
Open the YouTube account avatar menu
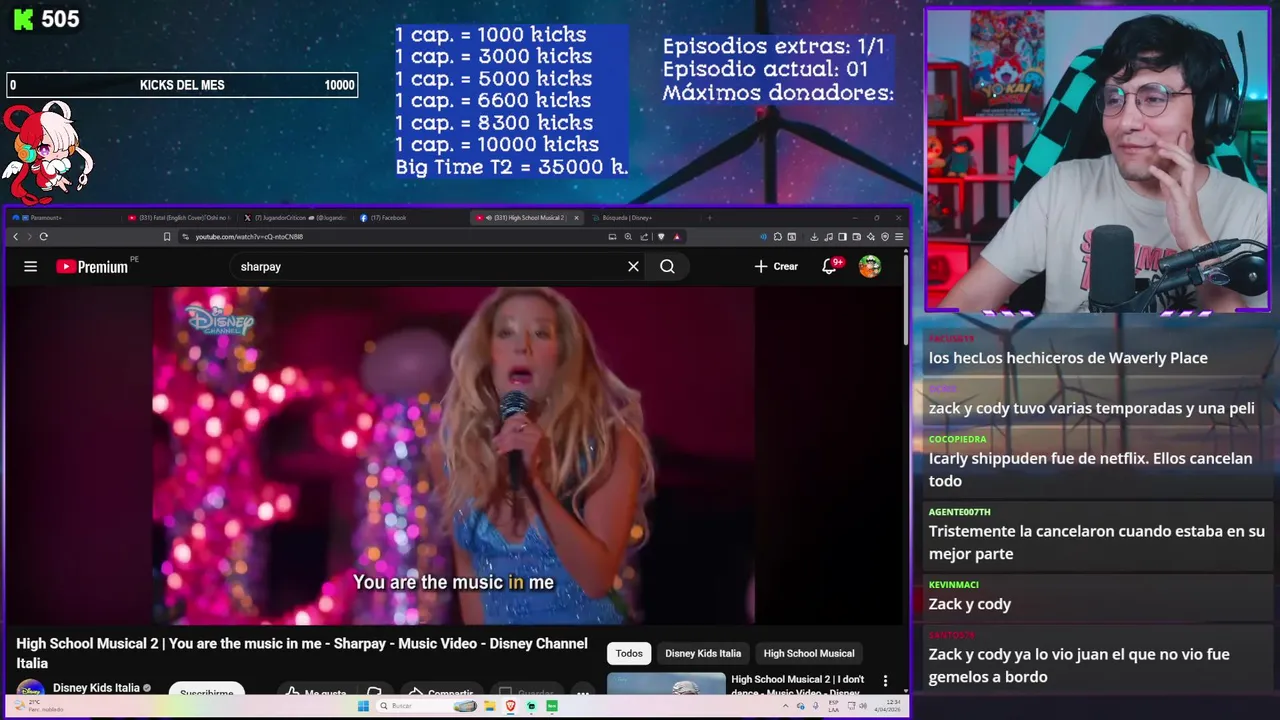(870, 266)
